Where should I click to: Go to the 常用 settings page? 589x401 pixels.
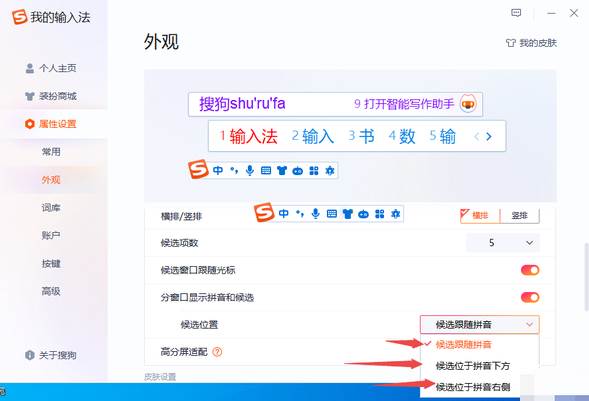51,152
